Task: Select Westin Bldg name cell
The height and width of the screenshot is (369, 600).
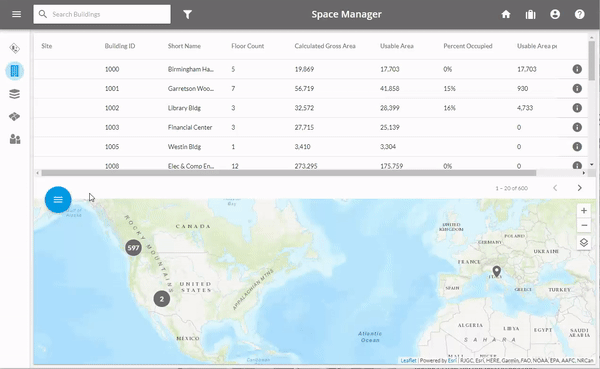Action: (184, 147)
